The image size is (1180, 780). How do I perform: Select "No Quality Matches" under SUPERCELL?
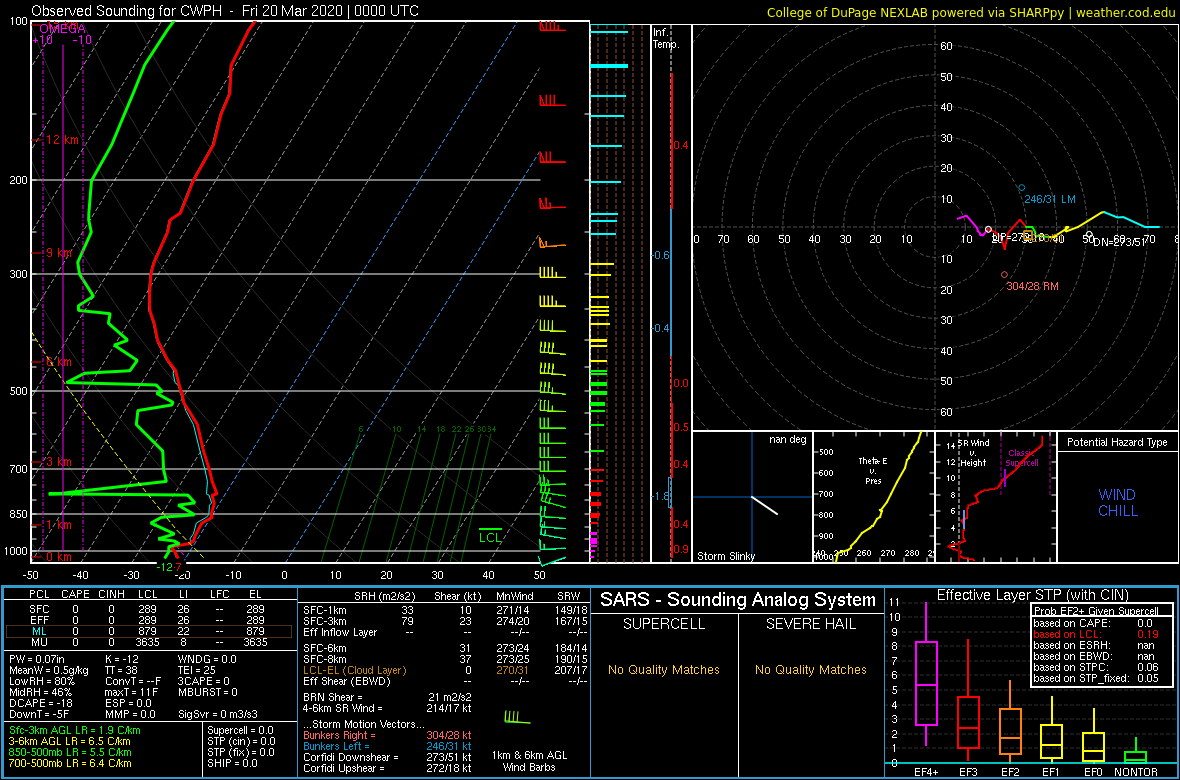[x=664, y=669]
